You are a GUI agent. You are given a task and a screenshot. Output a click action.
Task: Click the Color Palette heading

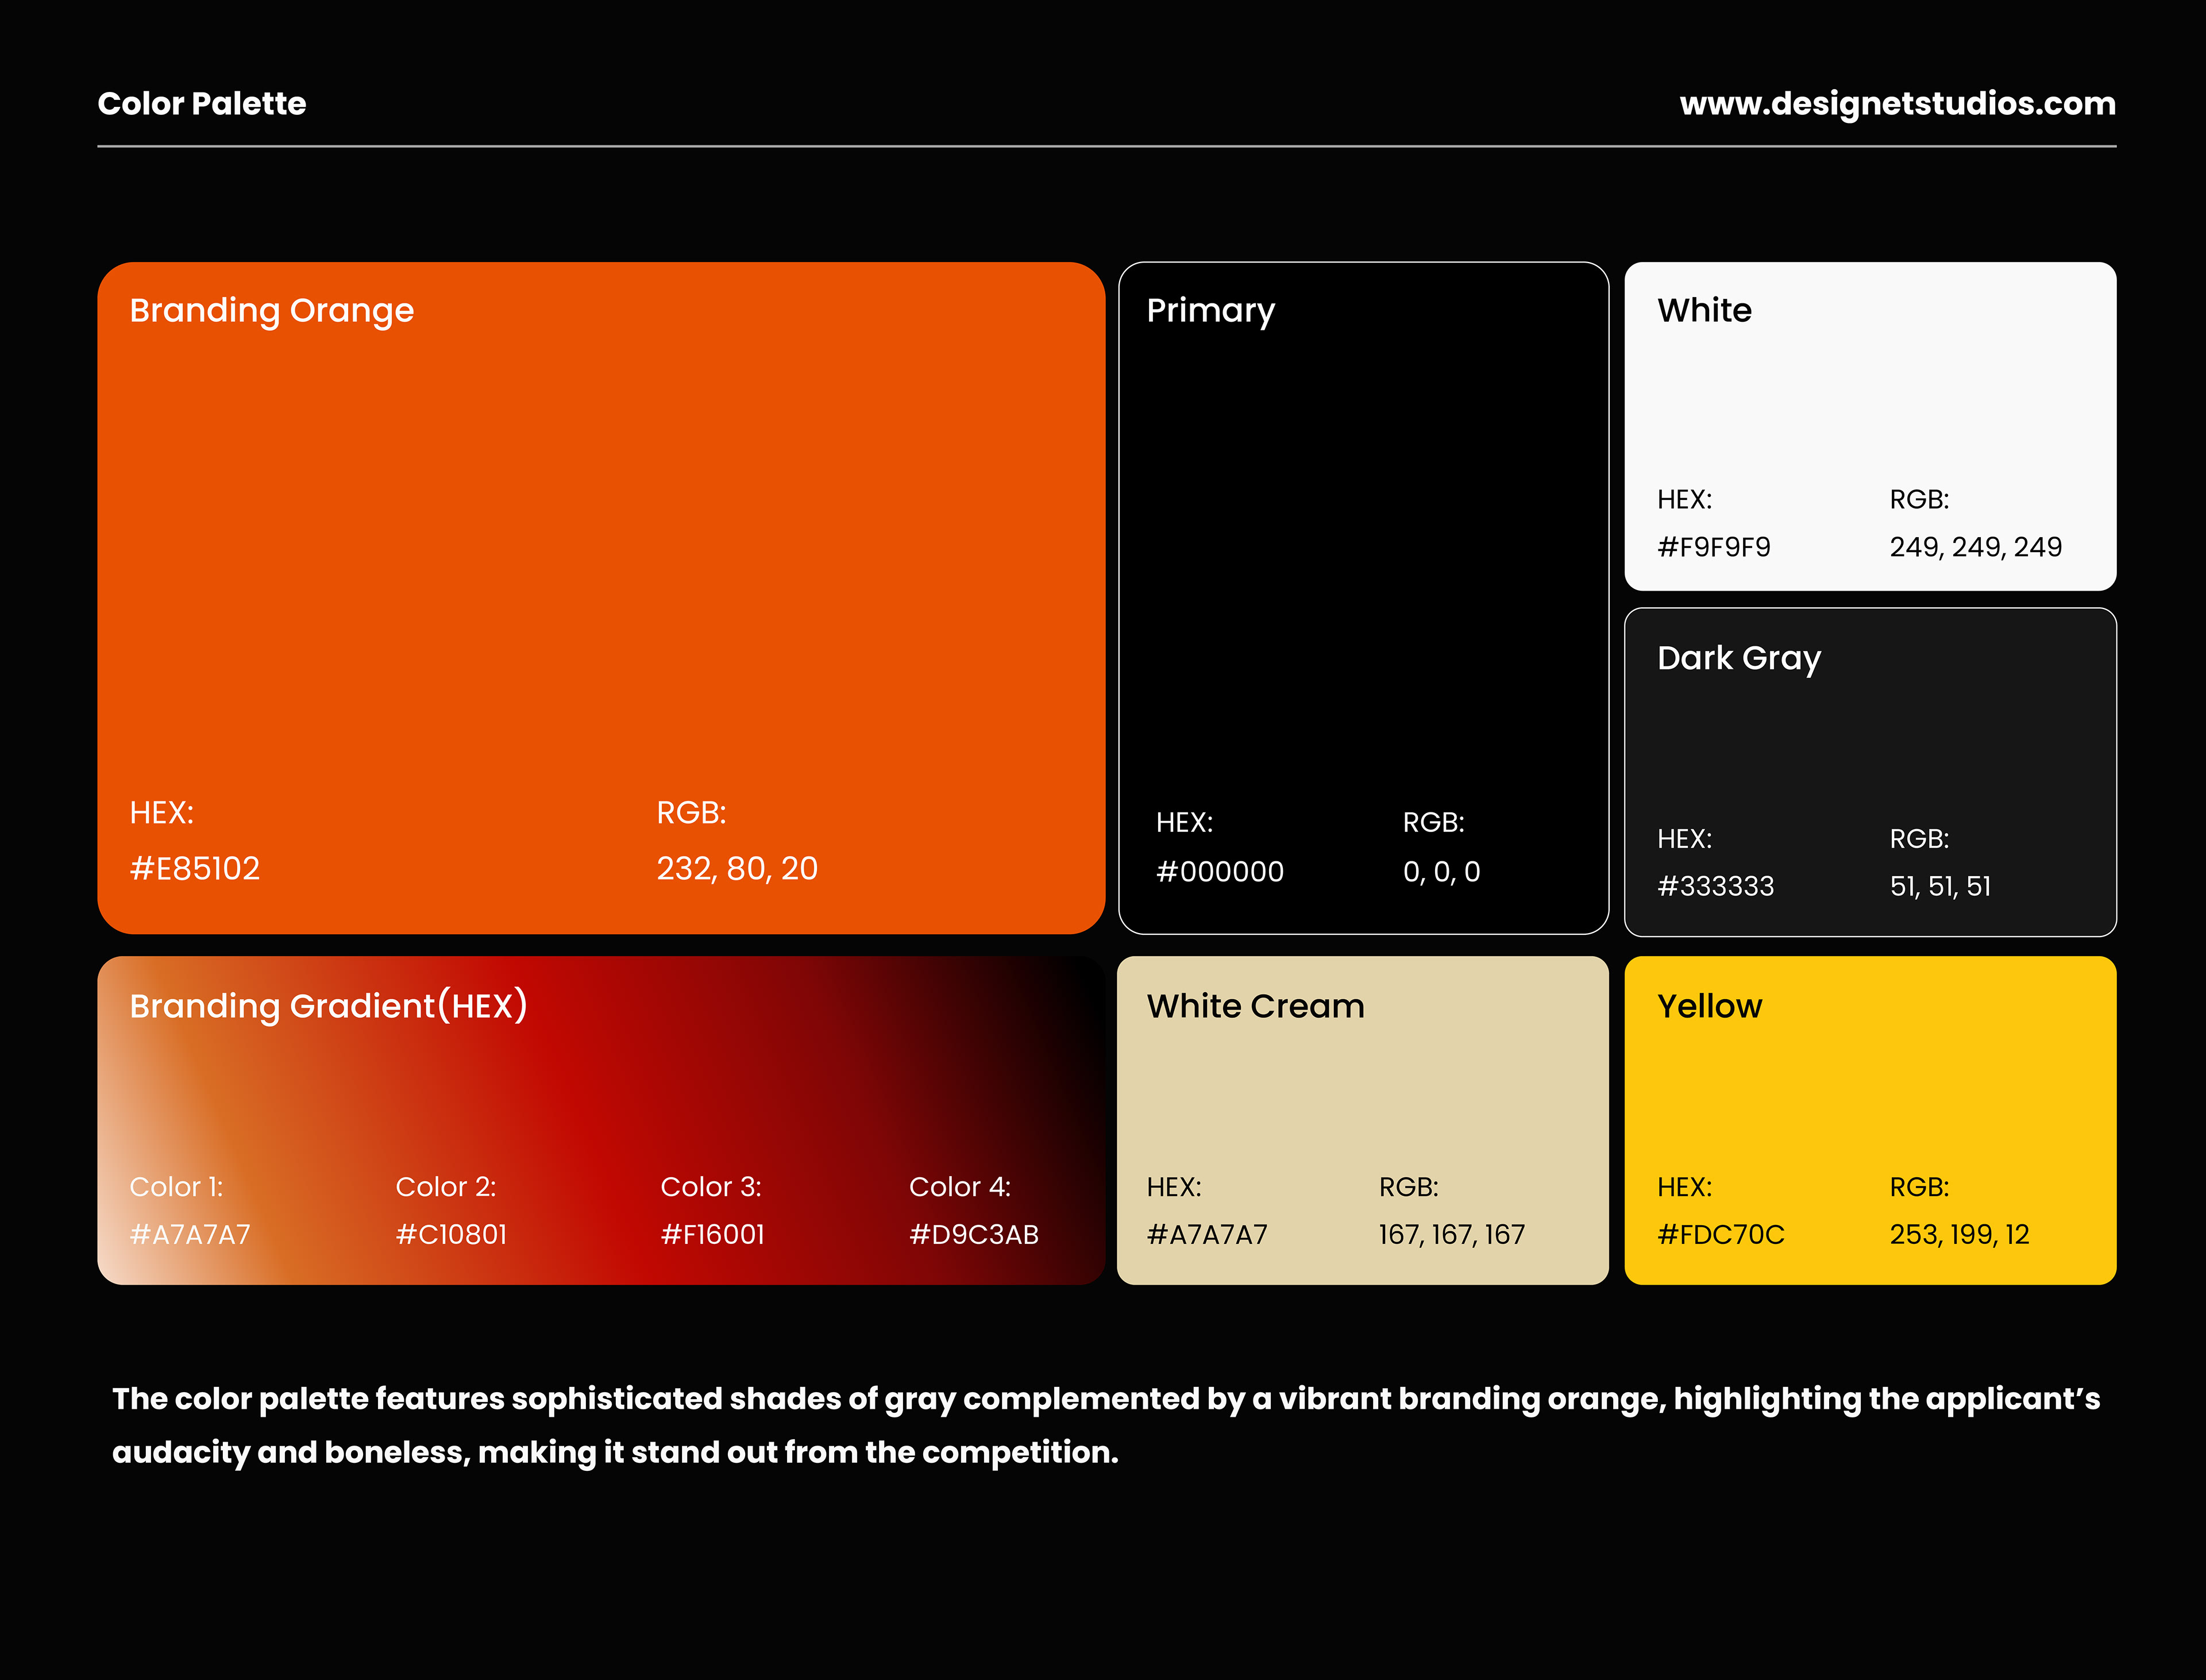pyautogui.click(x=201, y=103)
